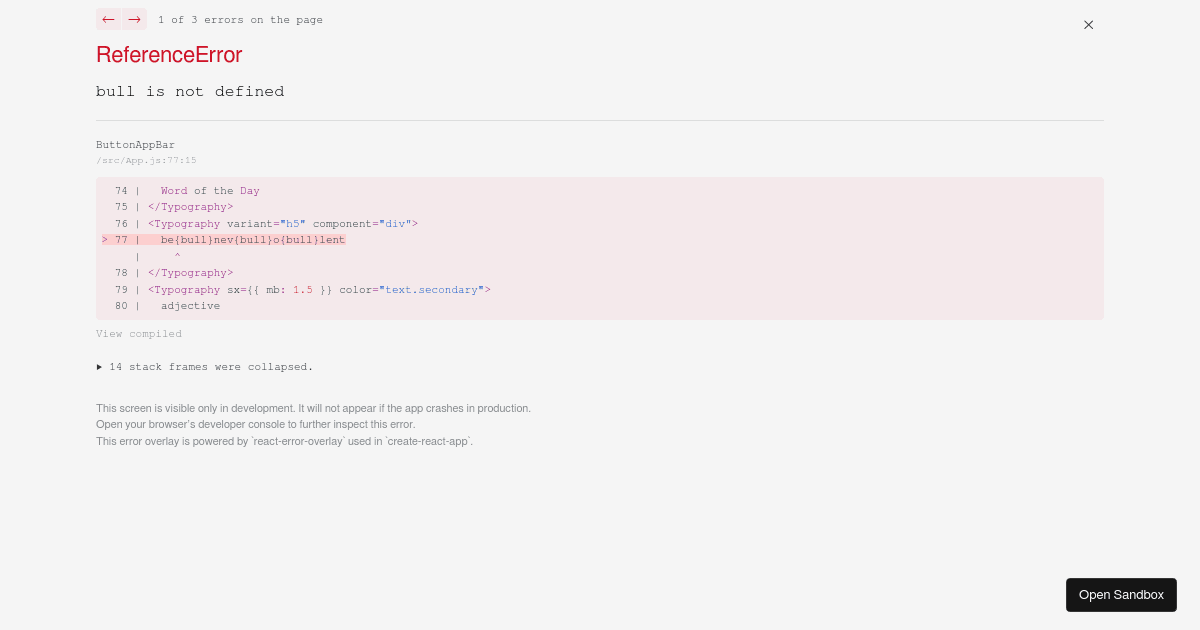Viewport: 1200px width, 630px height.
Task: Dismiss the error overlay with the X
Action: click(1088, 25)
